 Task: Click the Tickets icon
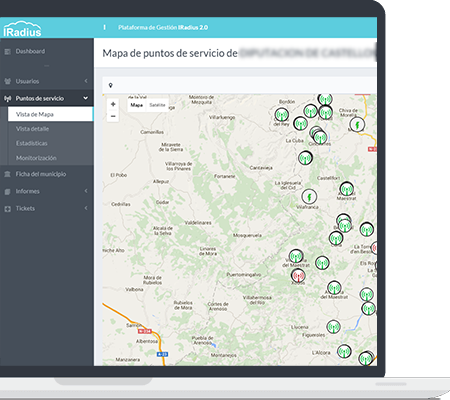pyautogui.click(x=7, y=209)
